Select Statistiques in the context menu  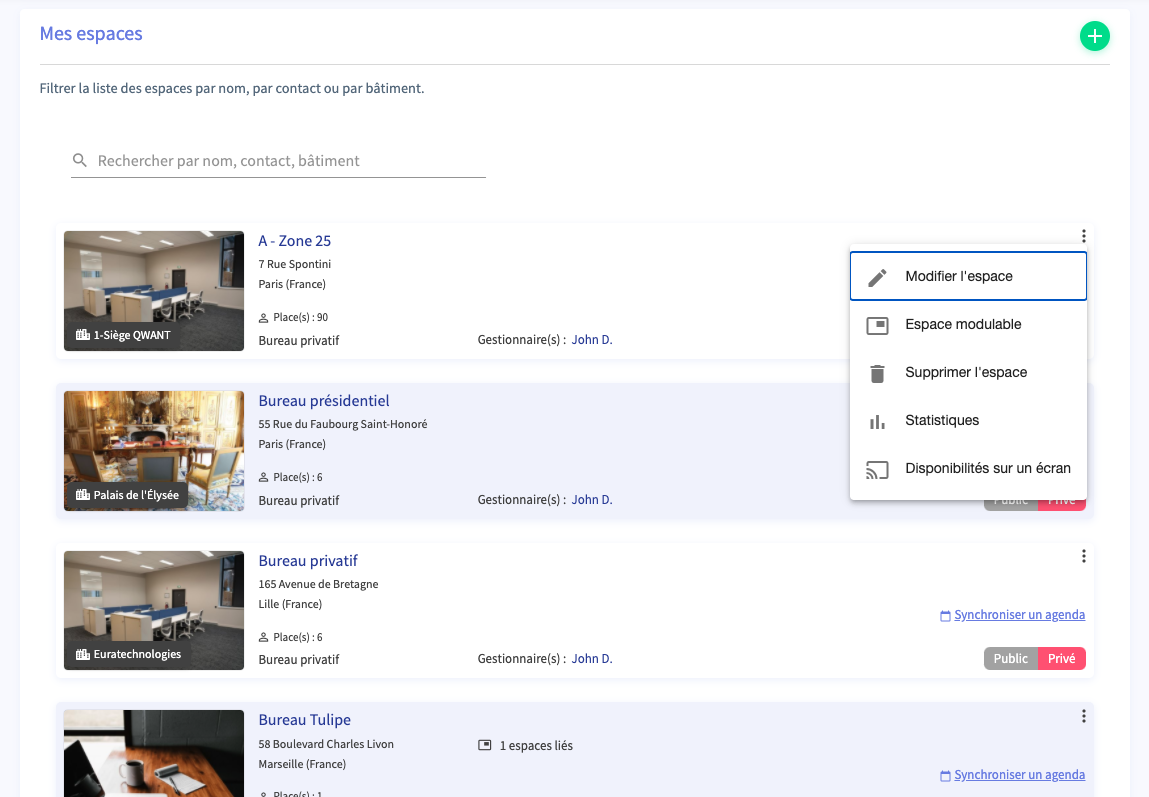point(941,420)
